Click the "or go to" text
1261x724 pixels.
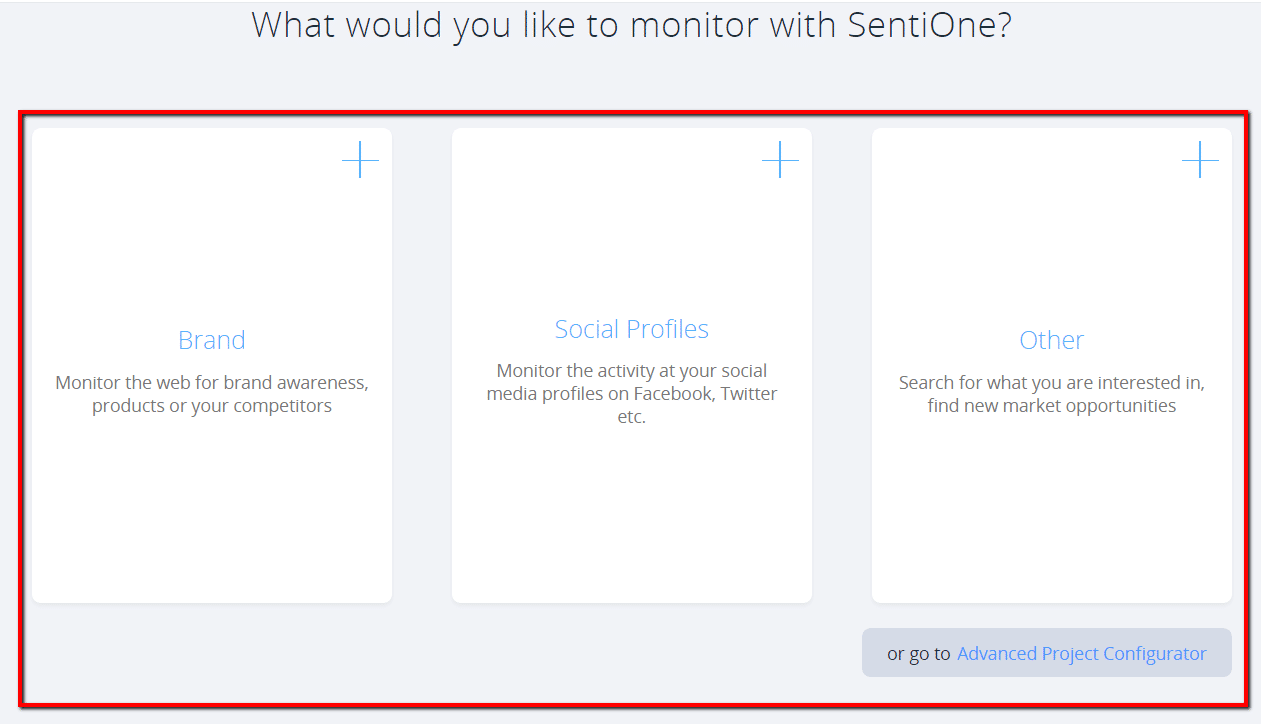(918, 654)
